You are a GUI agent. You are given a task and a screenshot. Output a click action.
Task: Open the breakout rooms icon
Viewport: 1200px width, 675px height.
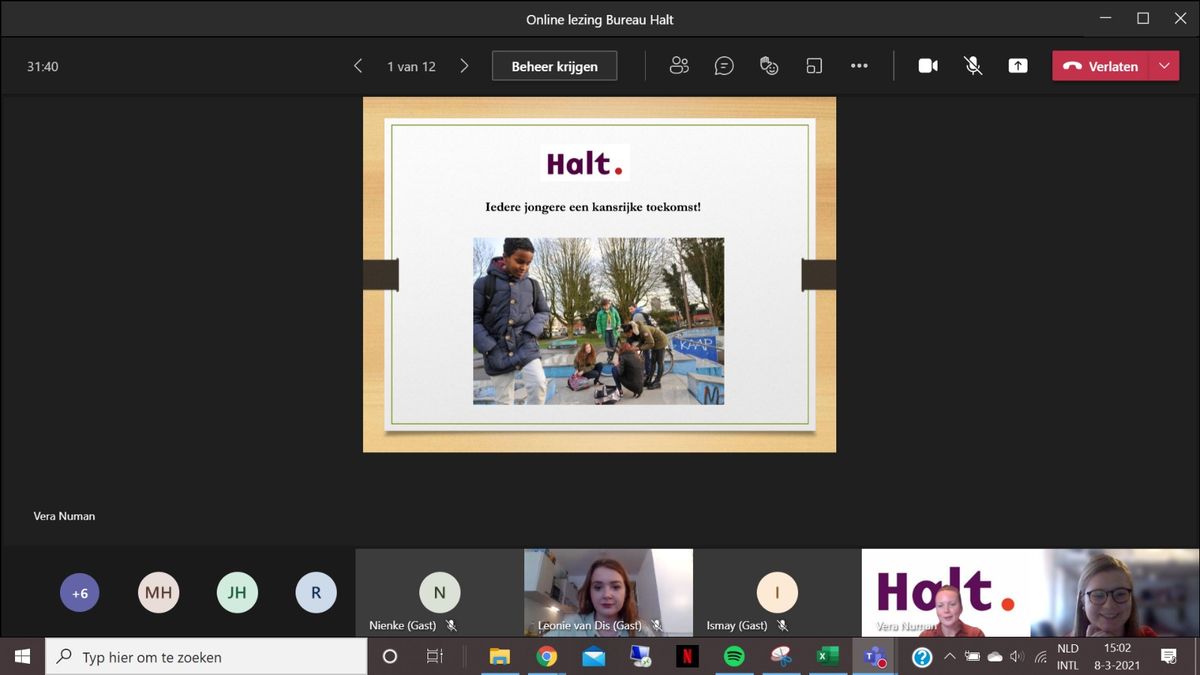point(814,66)
